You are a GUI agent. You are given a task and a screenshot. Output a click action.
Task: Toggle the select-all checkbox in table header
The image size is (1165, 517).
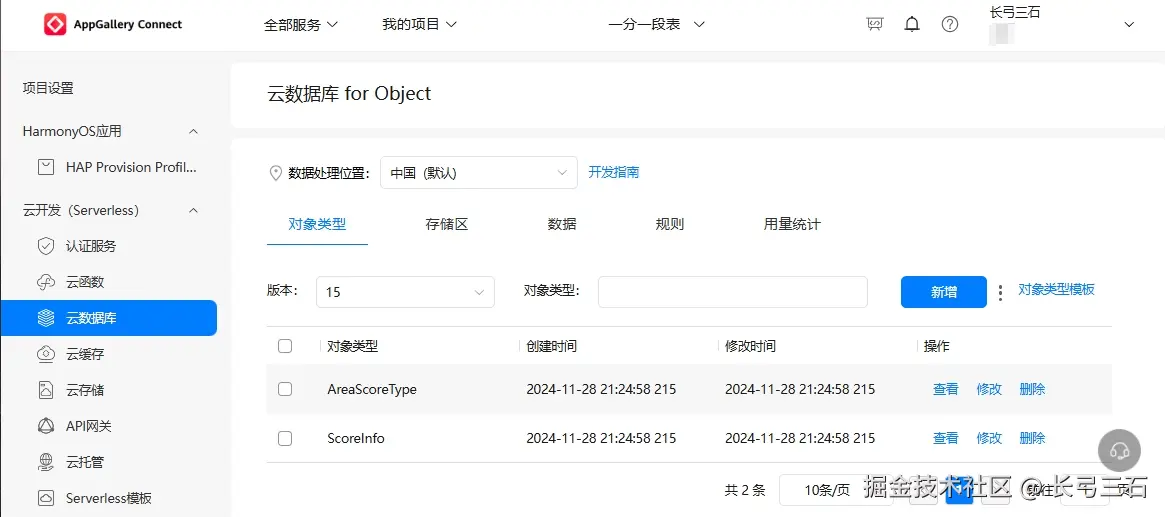point(285,346)
